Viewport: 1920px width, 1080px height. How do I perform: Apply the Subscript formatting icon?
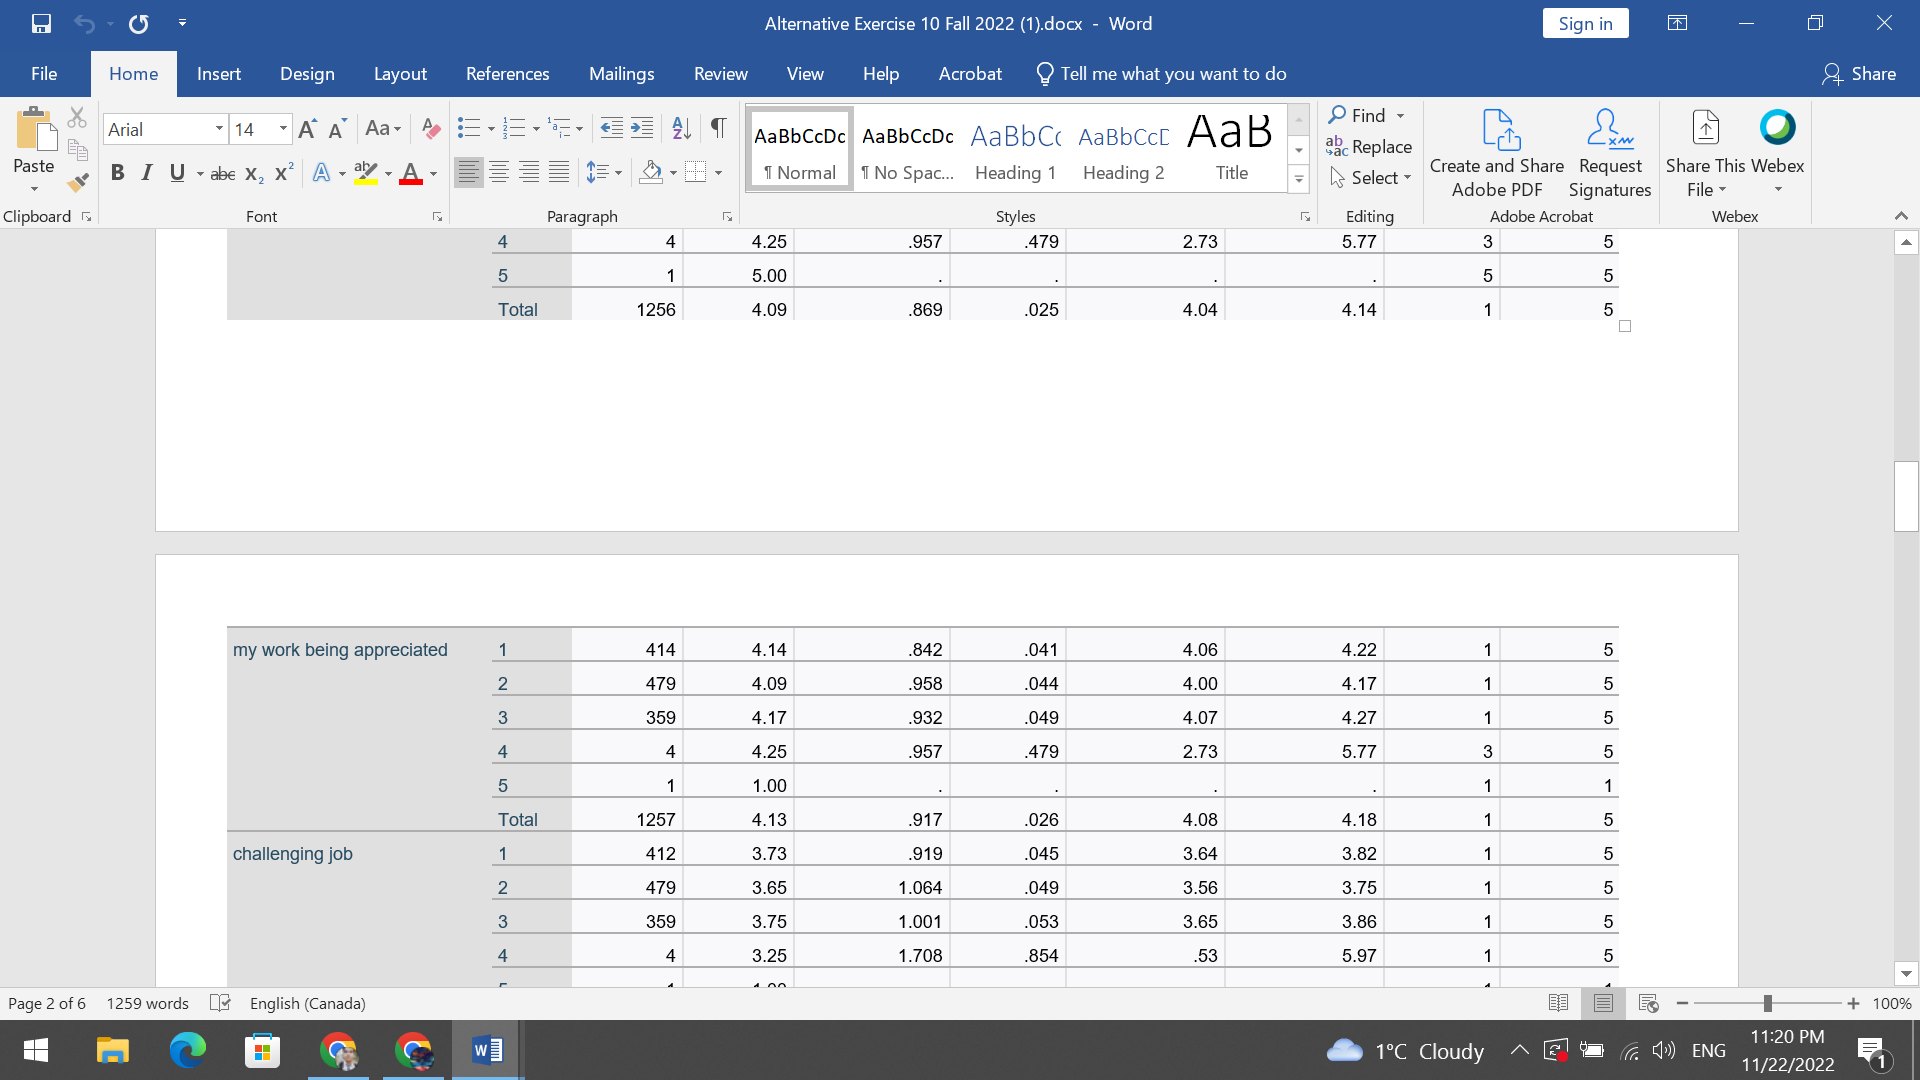click(x=254, y=173)
